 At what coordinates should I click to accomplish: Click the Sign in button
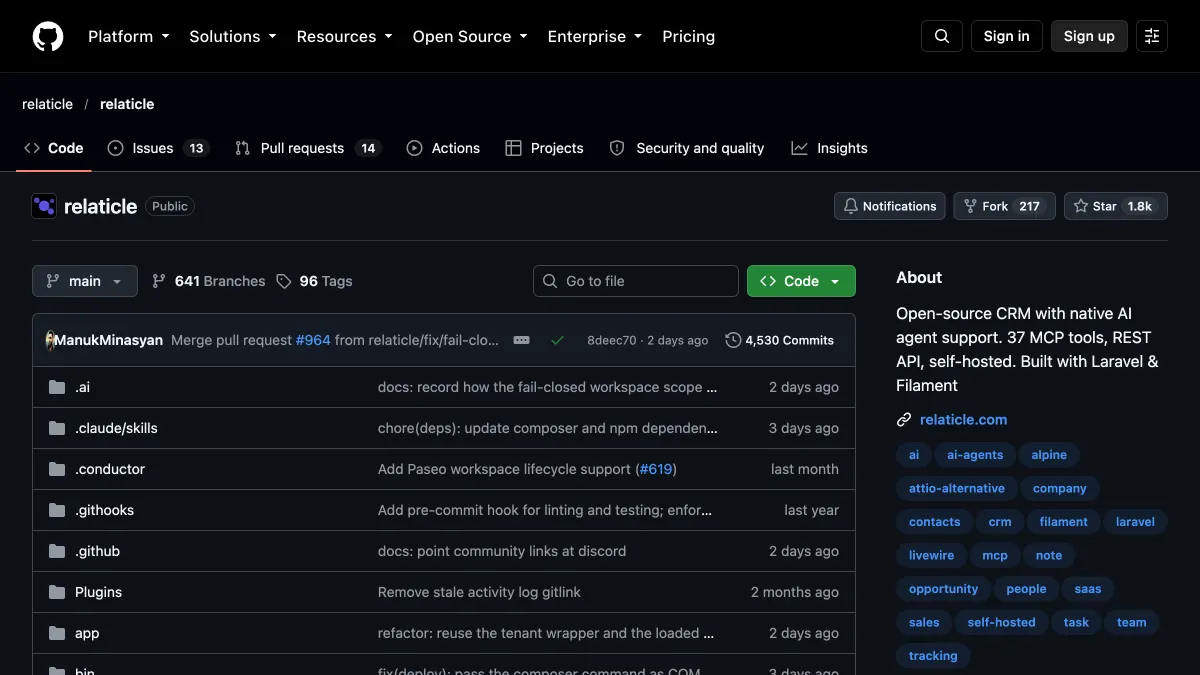[1006, 36]
